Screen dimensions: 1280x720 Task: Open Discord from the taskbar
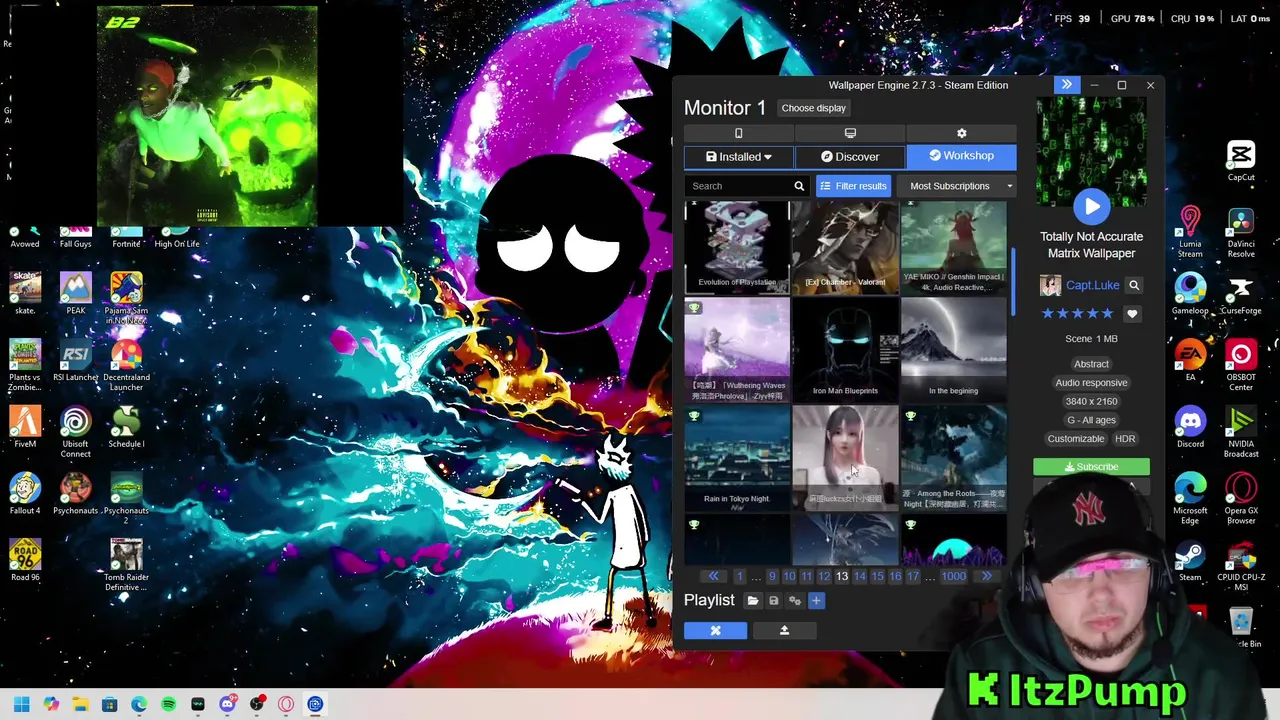[x=227, y=704]
